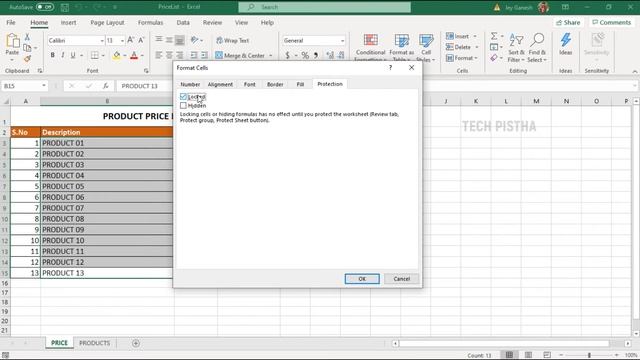This screenshot has width=640, height=360.
Task: Open the font name dropdown Calibri
Action: click(x=102, y=40)
